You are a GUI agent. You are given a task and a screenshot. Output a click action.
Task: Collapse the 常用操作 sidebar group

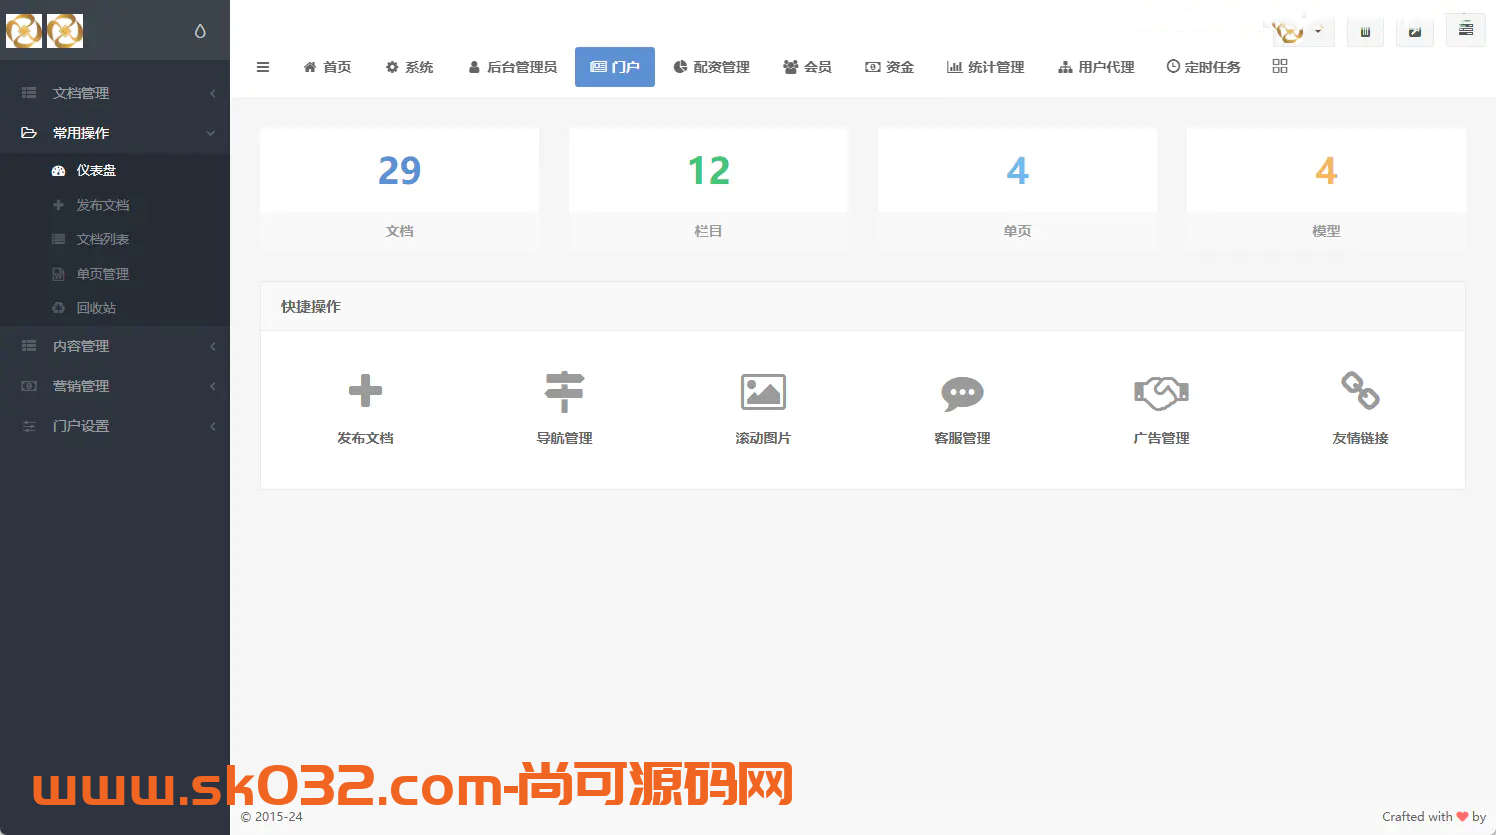[x=115, y=133]
